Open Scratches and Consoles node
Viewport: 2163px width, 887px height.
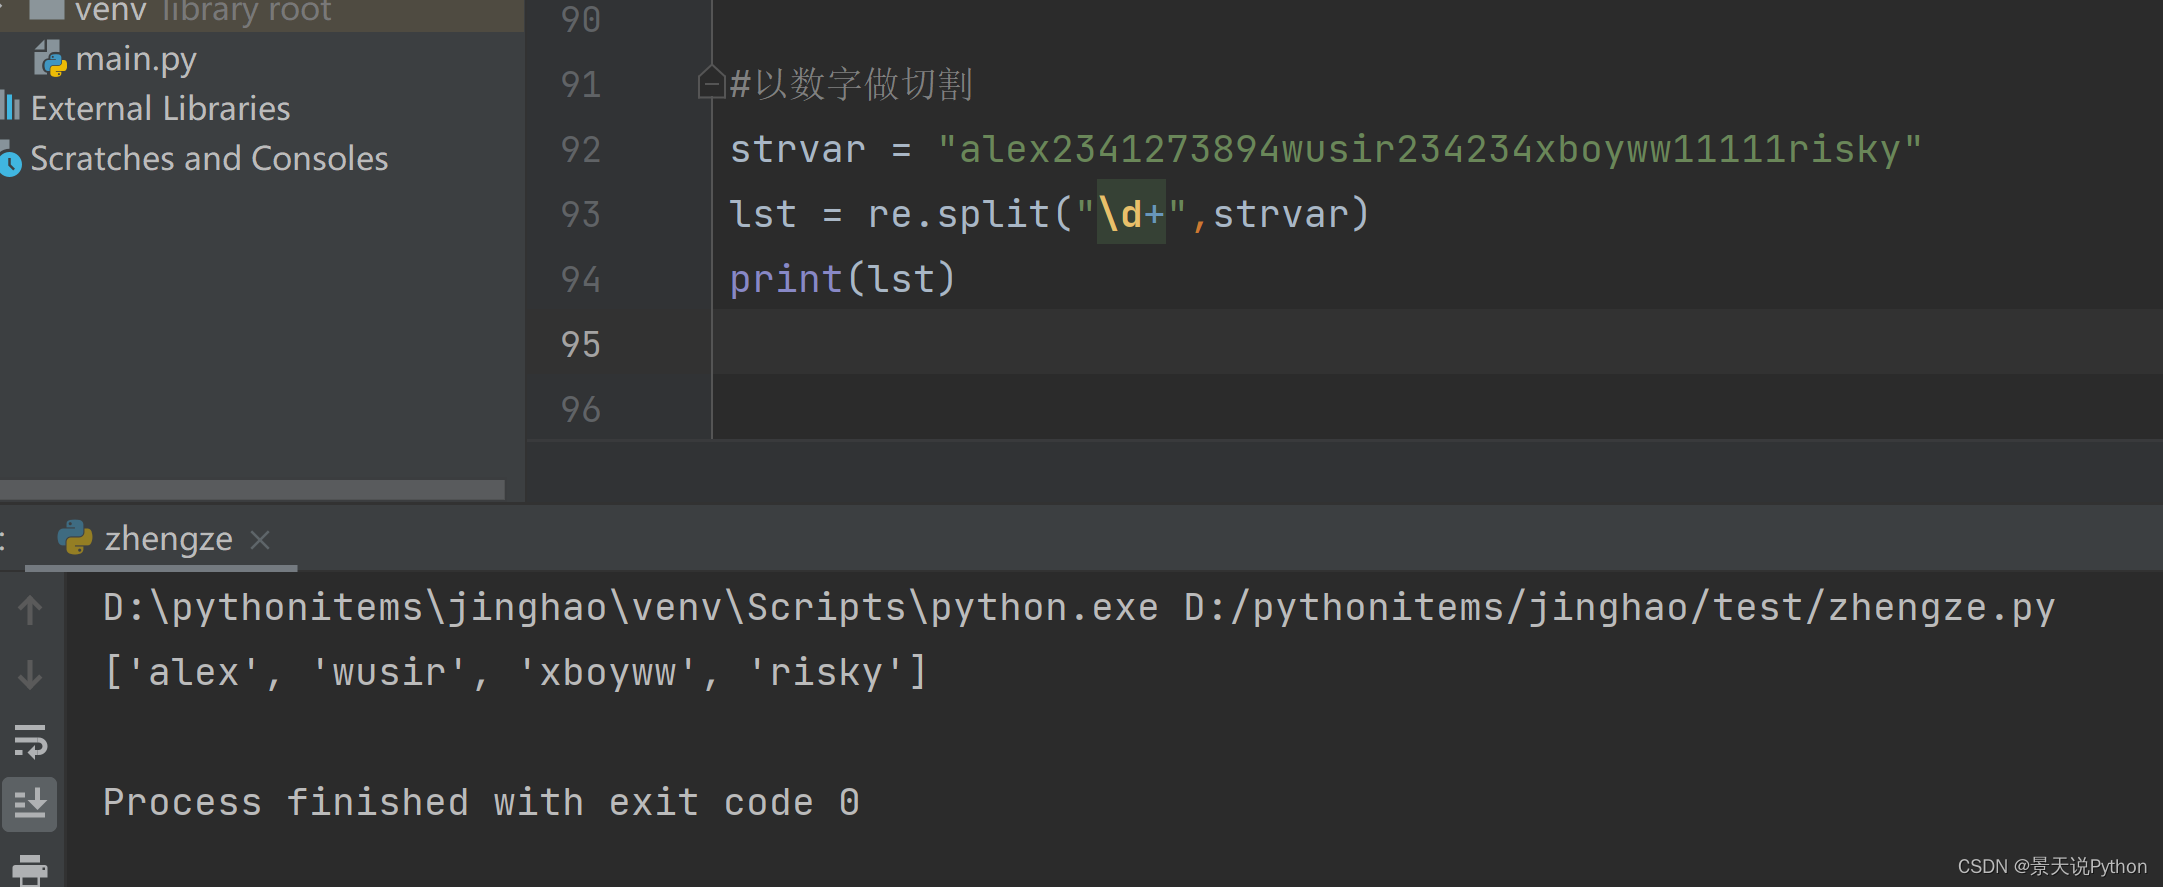(x=209, y=158)
